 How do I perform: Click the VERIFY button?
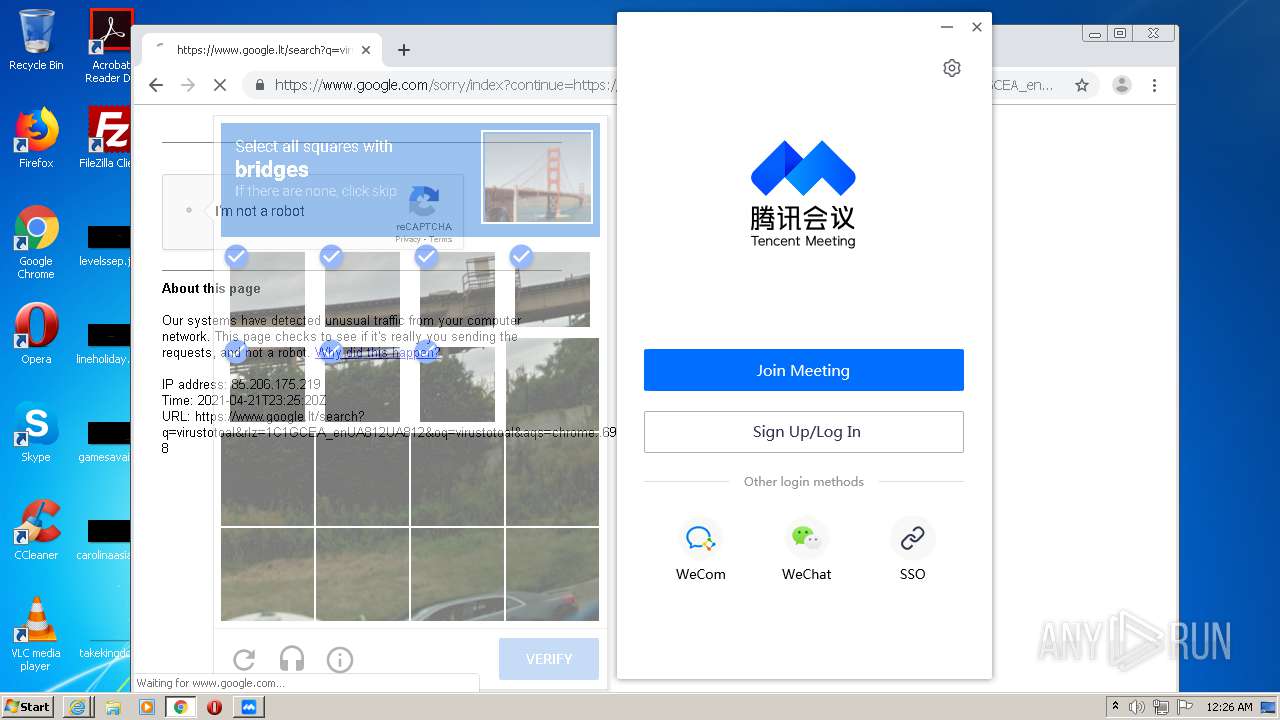click(549, 659)
